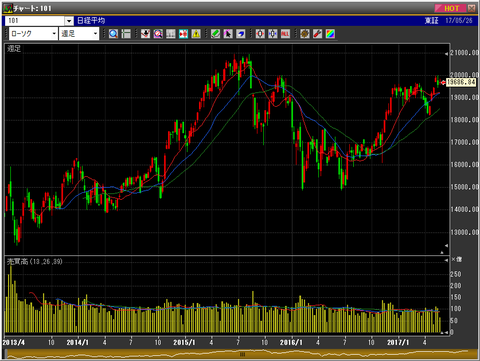Image resolution: width=480 pixels, height=361 pixels.
Task: Open the 週足 timeframe dropdown
Action: (79, 34)
